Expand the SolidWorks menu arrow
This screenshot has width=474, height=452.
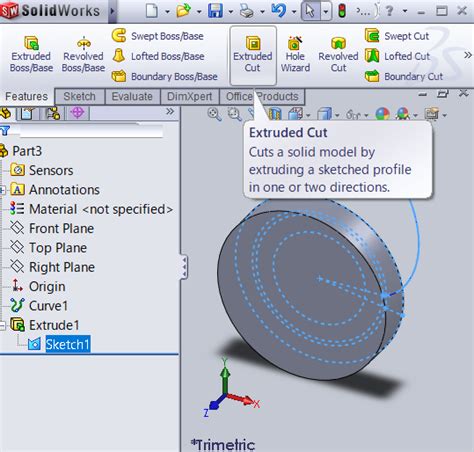click(112, 11)
